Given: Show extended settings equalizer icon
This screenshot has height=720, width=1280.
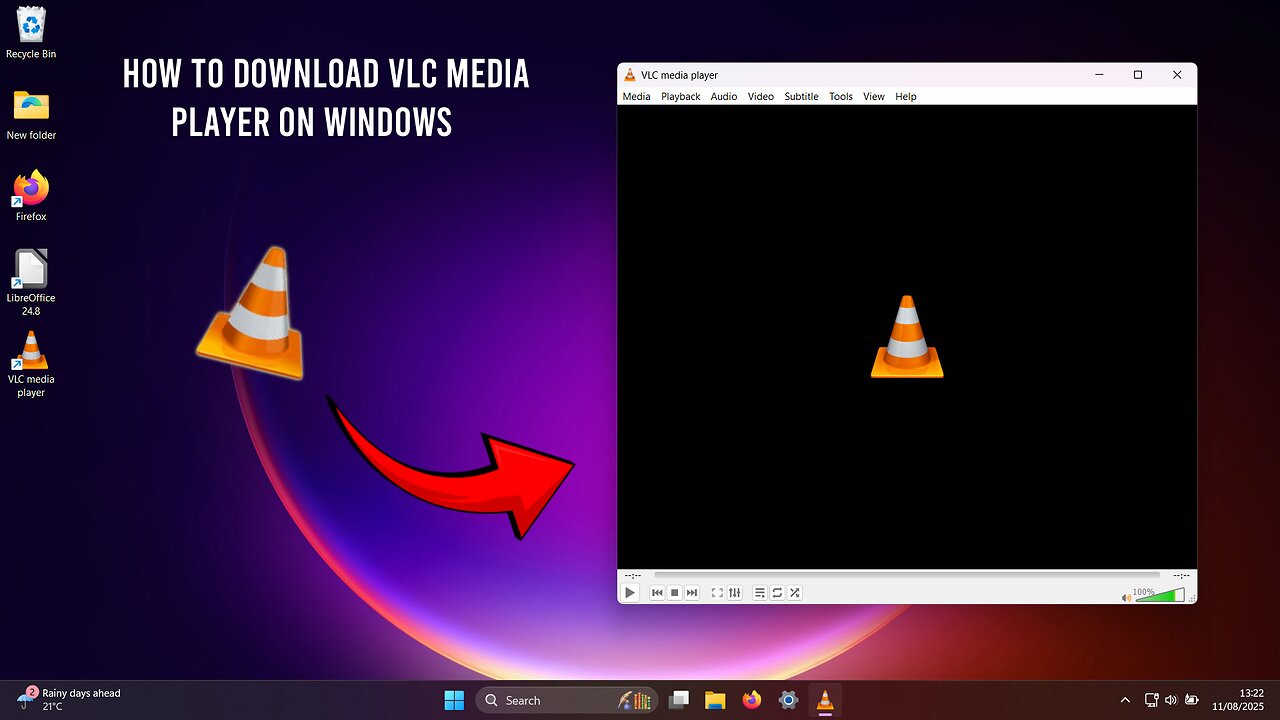Looking at the screenshot, I should click(x=735, y=593).
